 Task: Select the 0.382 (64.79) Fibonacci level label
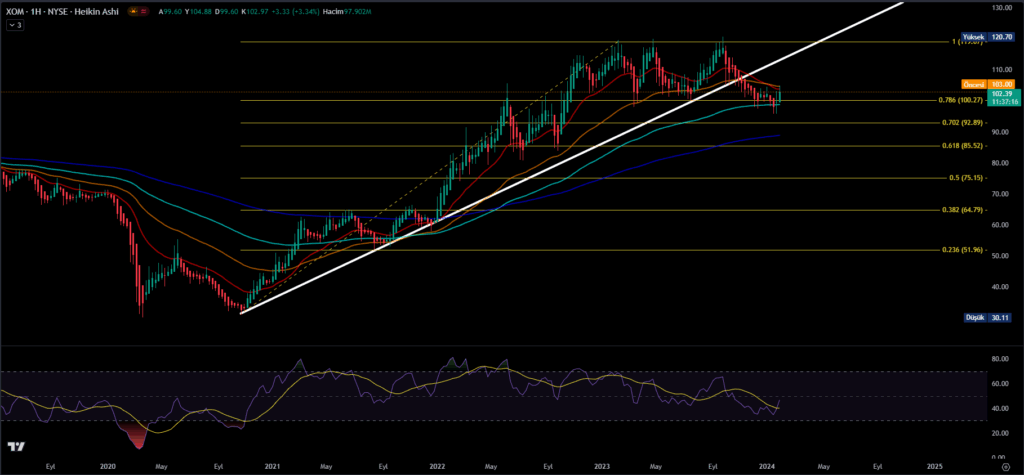click(963, 210)
